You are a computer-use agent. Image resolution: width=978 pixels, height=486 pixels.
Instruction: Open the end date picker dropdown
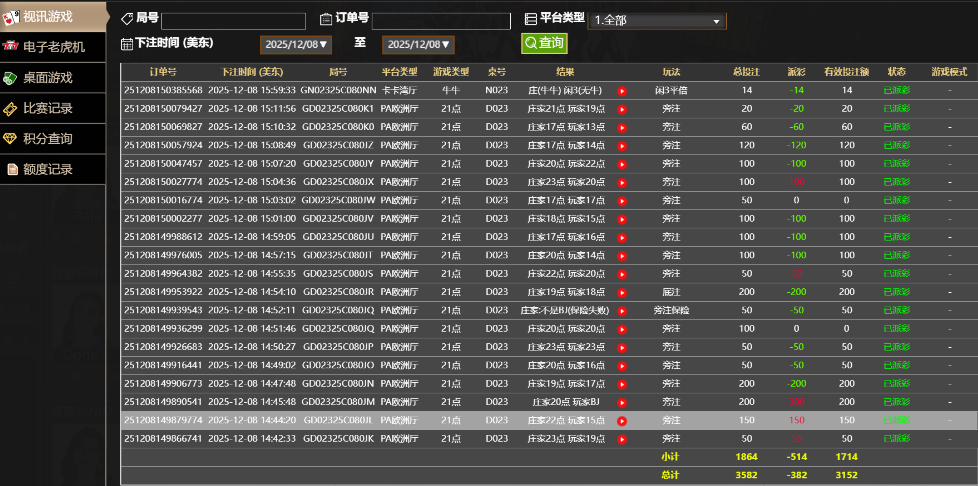pyautogui.click(x=418, y=44)
